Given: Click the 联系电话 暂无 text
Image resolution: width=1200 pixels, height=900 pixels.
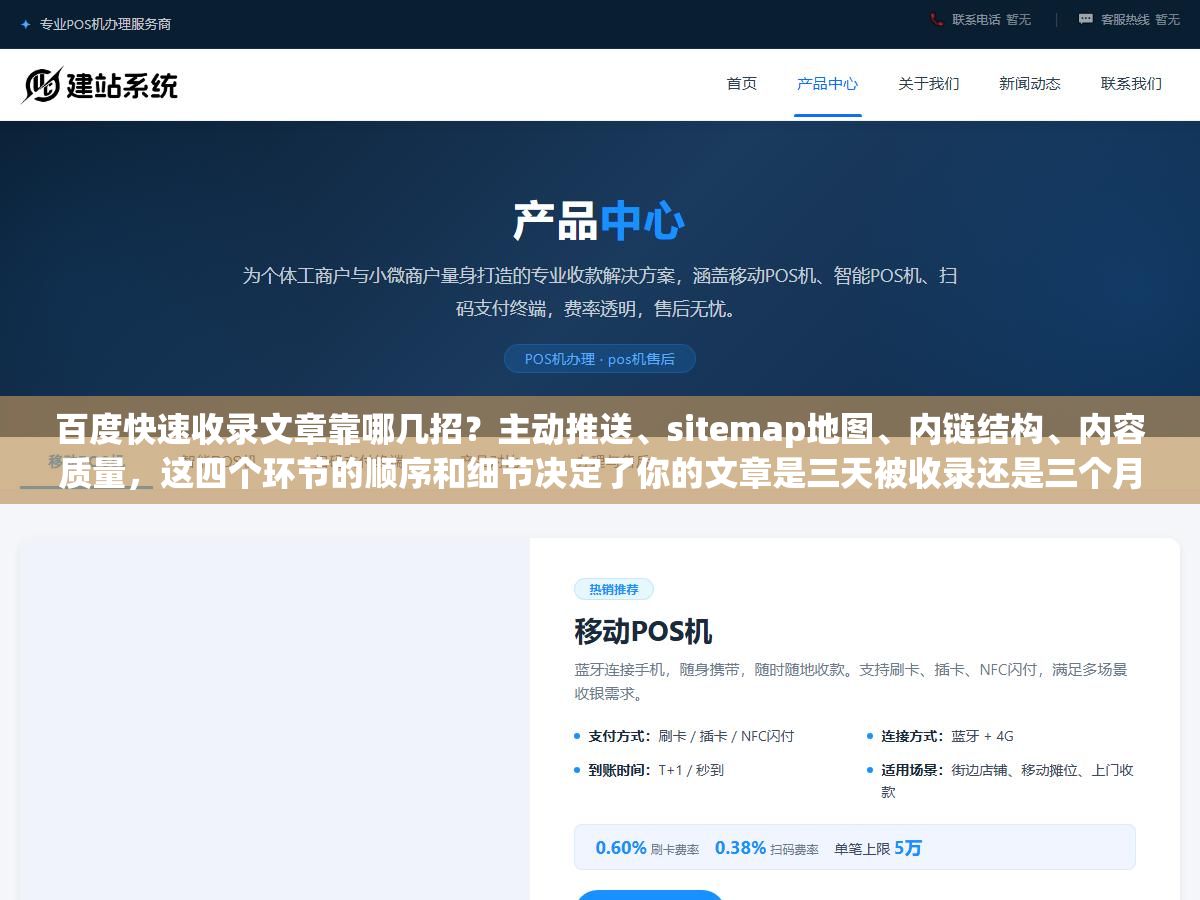Looking at the screenshot, I should [x=991, y=19].
